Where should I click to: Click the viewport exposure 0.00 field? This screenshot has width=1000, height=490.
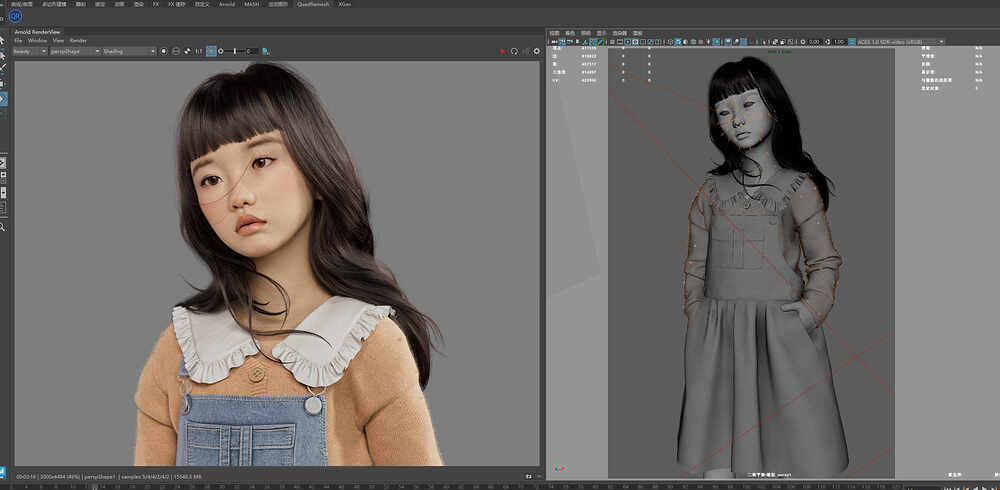[814, 41]
